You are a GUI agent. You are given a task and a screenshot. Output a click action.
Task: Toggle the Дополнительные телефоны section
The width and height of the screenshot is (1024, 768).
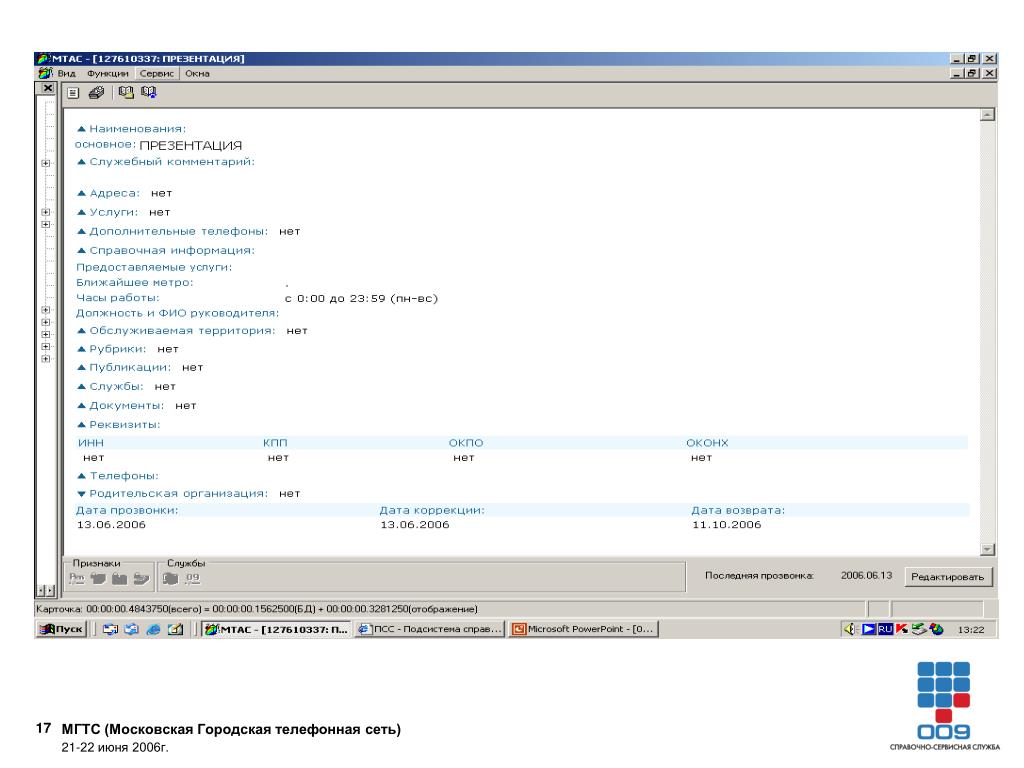pos(82,231)
